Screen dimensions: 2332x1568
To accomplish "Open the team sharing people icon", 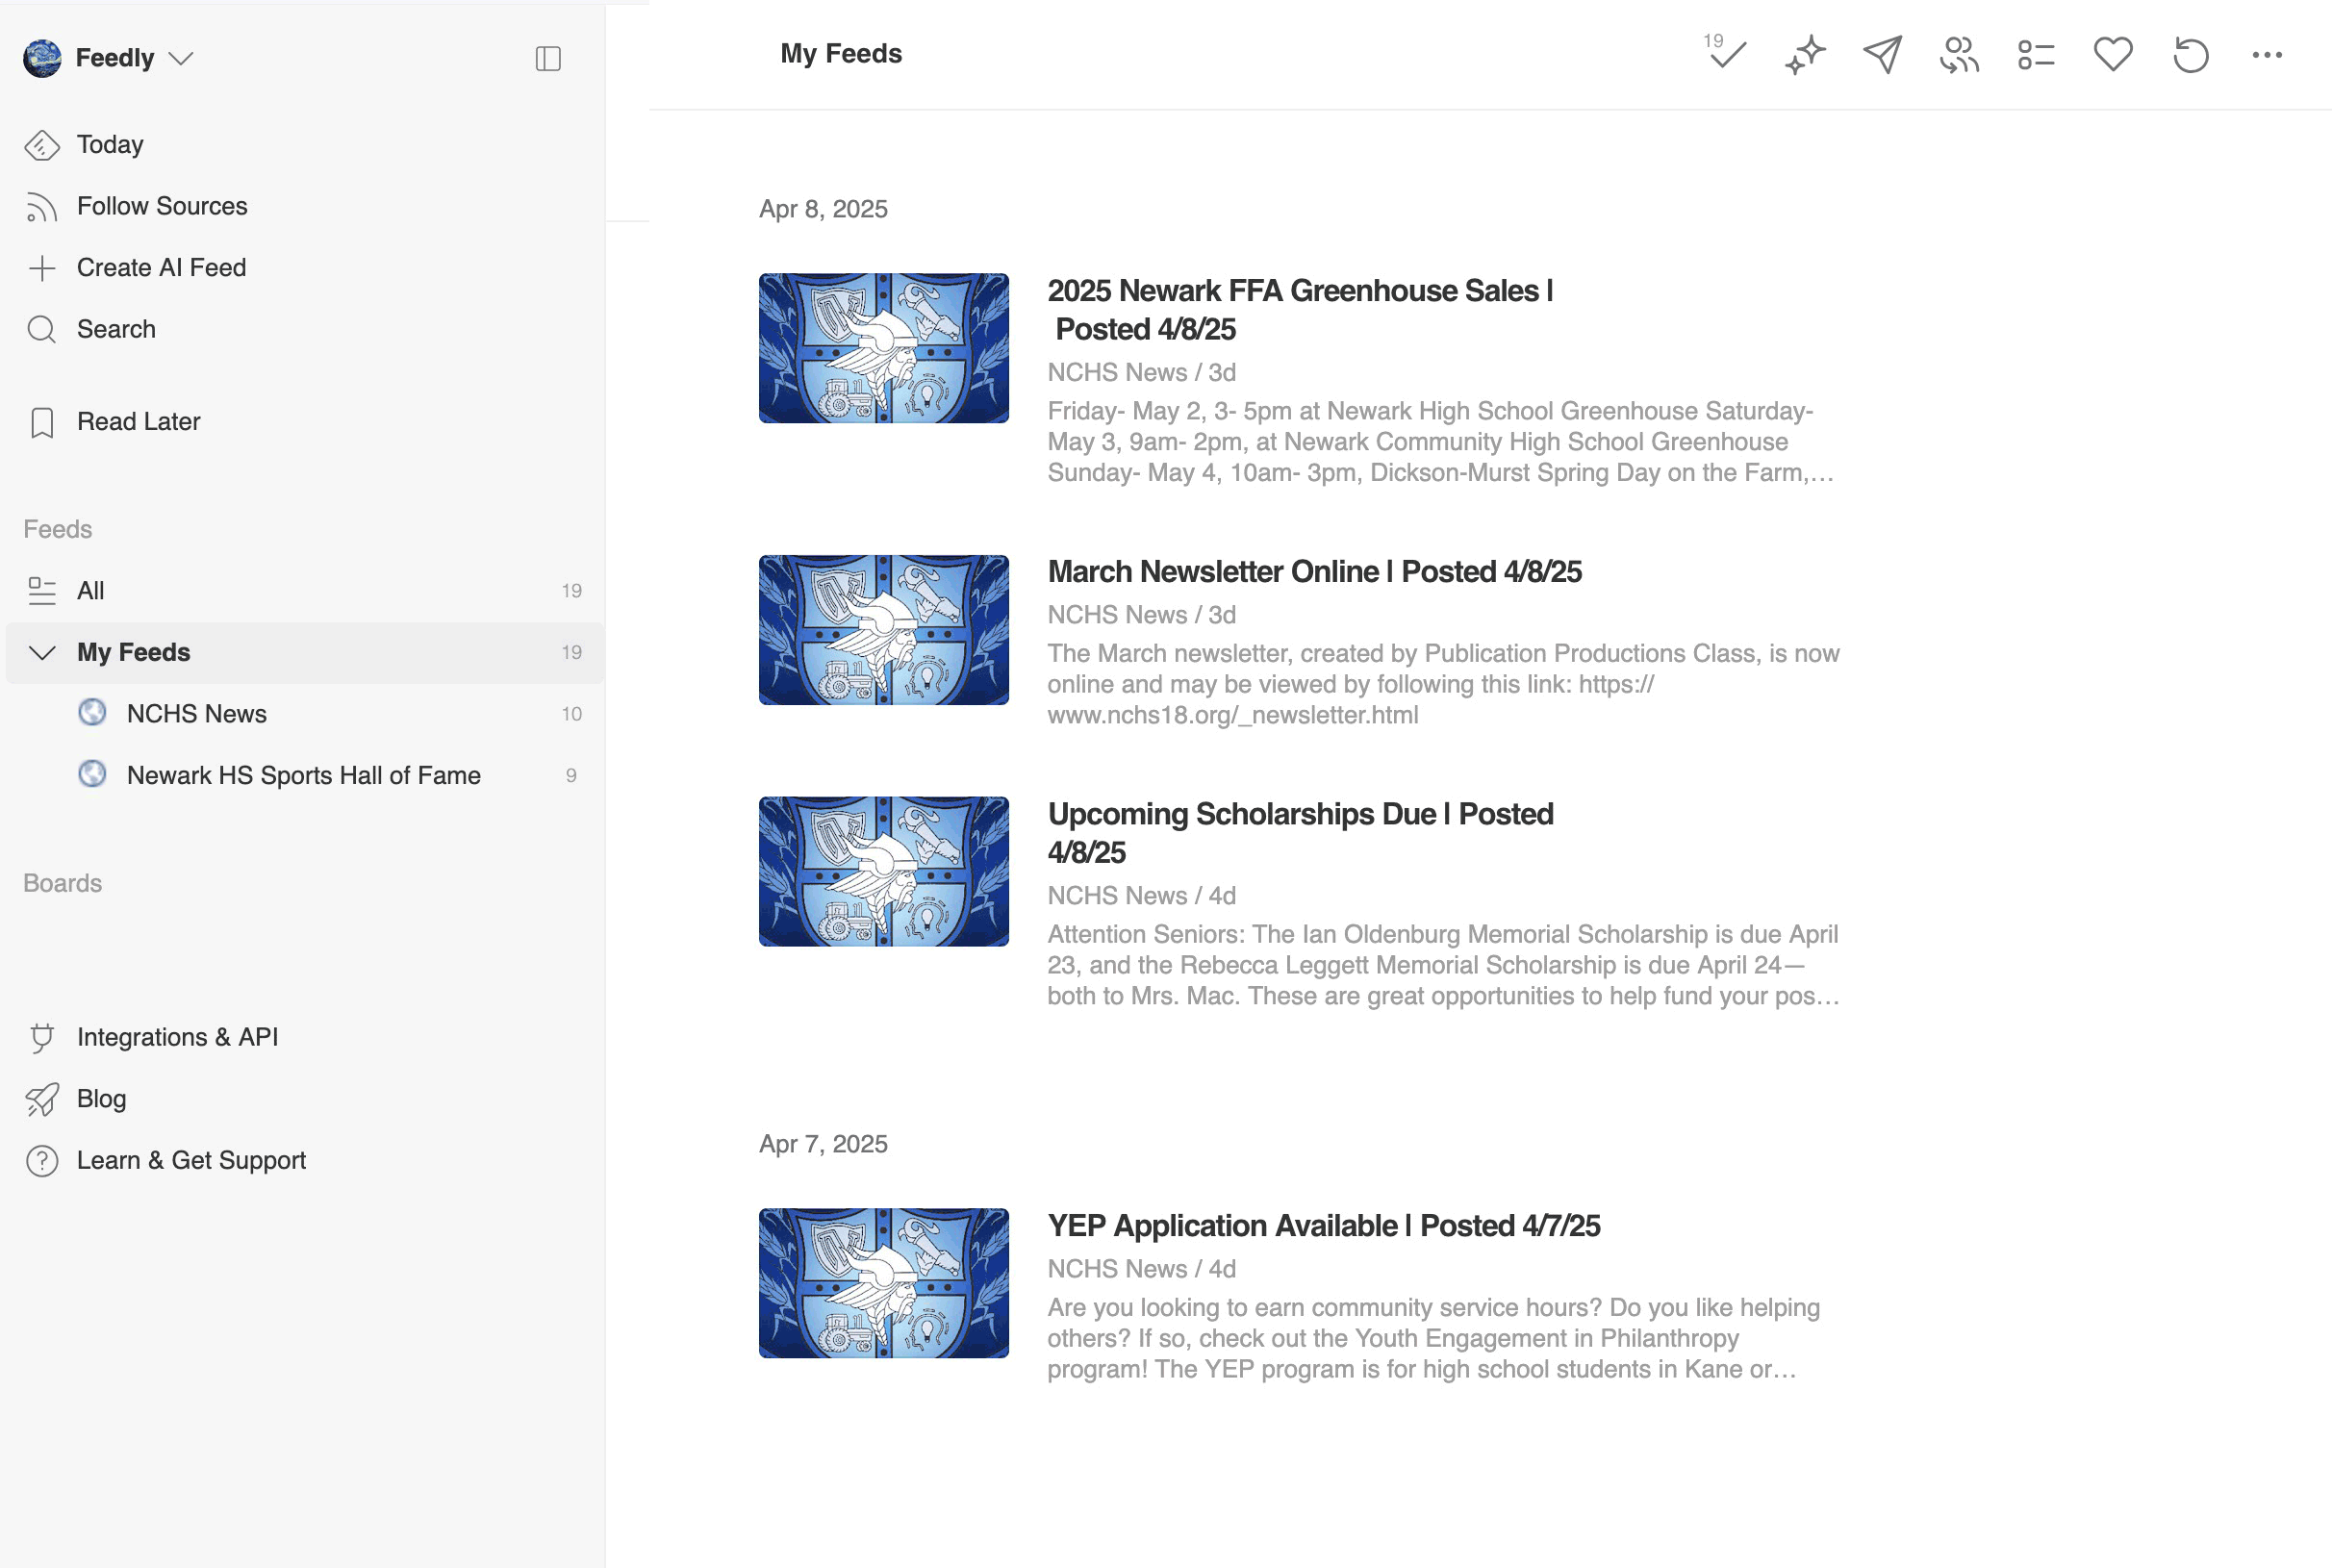I will click(1959, 54).
